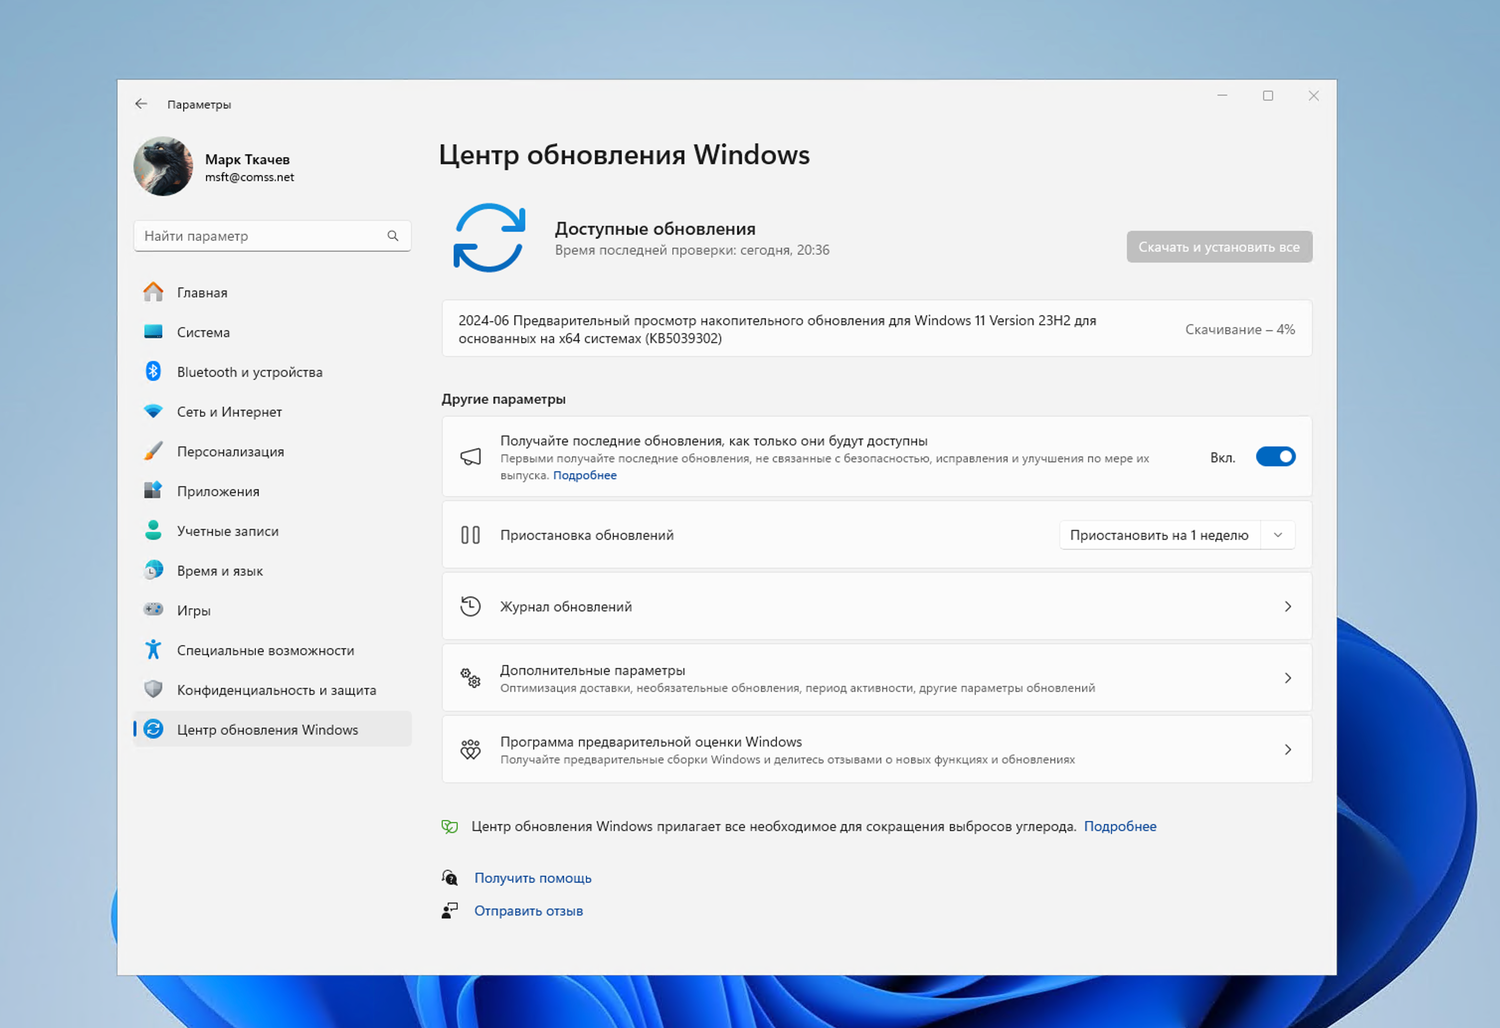Click the megaphone icon for latest updates

470,457
